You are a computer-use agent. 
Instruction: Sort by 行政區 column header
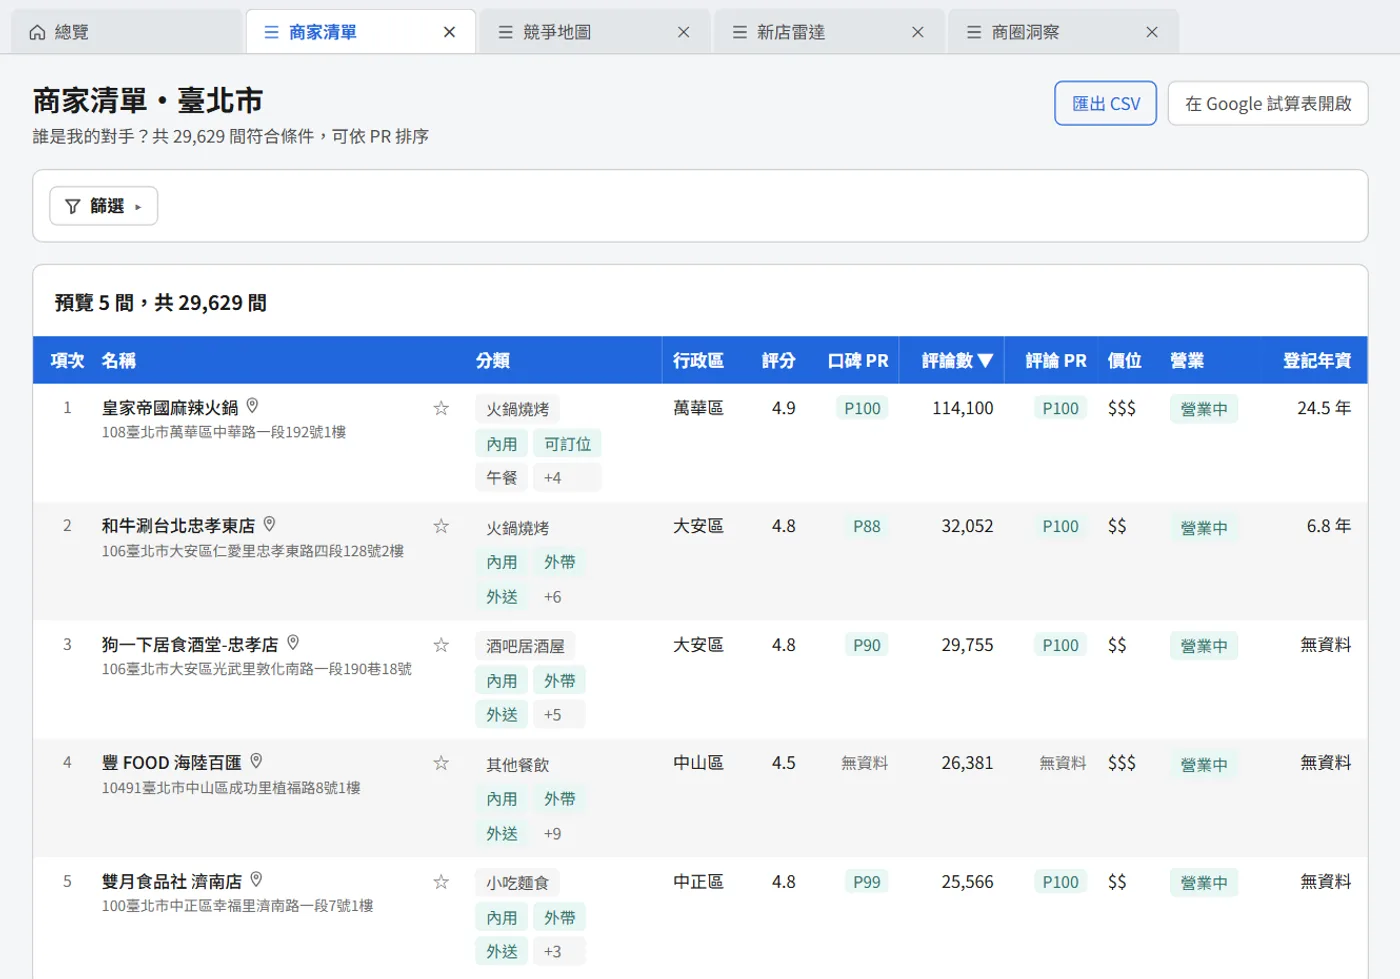(698, 360)
